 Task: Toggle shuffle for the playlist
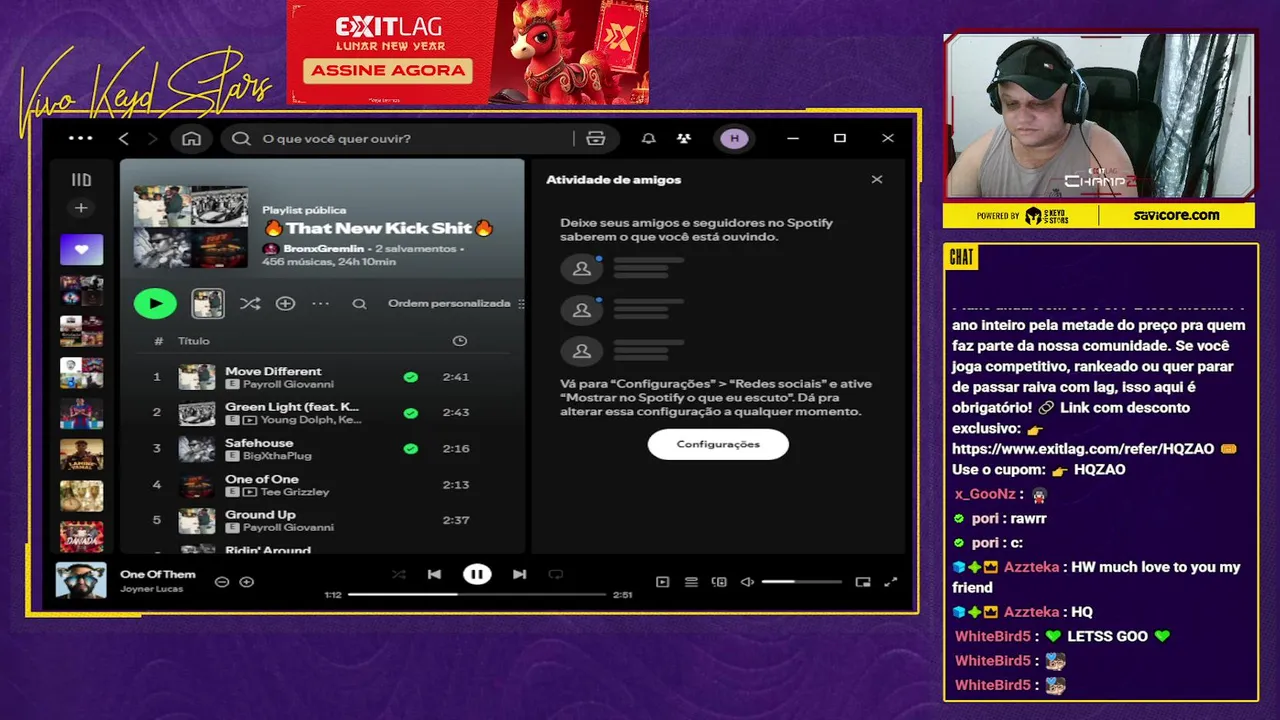click(x=250, y=303)
